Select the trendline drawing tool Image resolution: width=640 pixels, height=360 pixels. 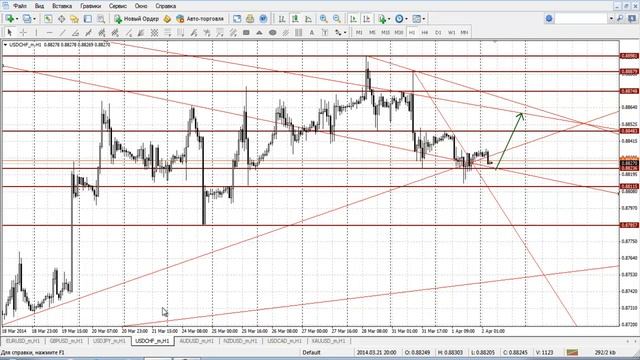click(x=62, y=32)
